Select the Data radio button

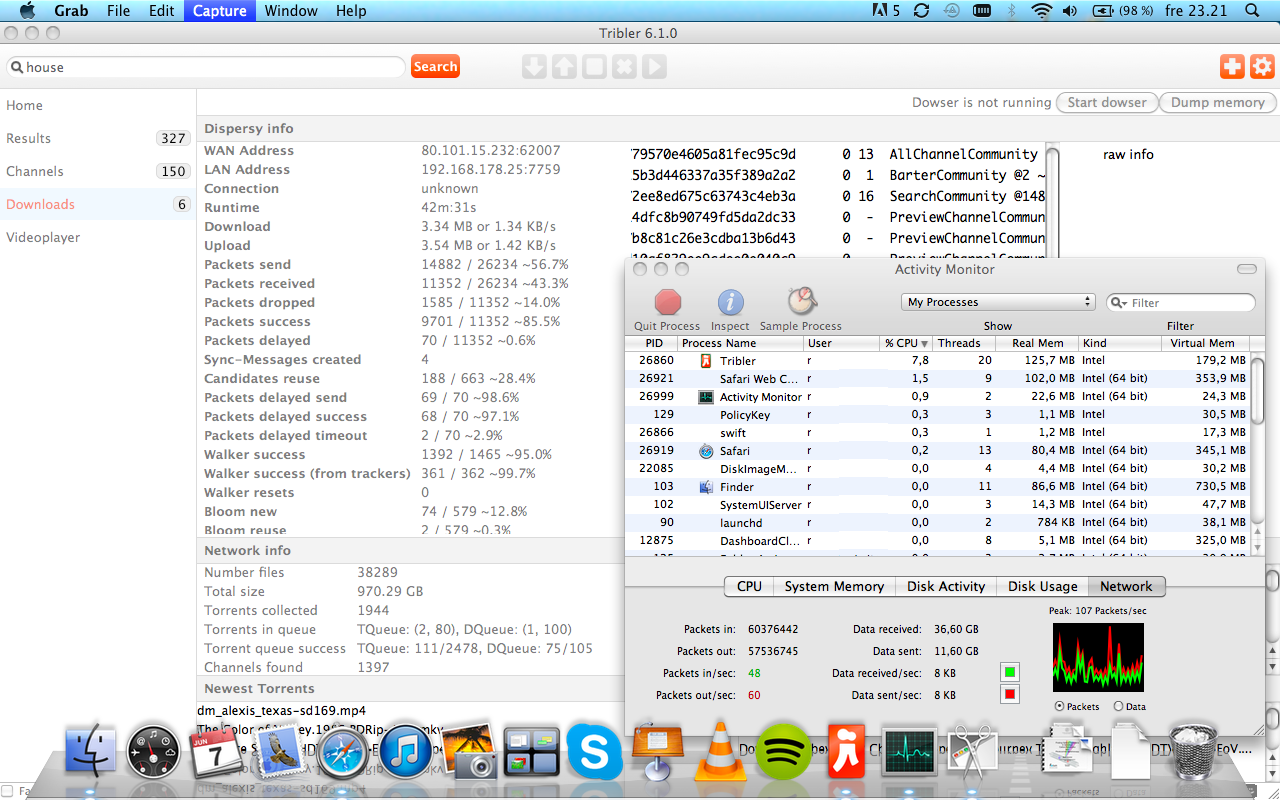click(1117, 706)
